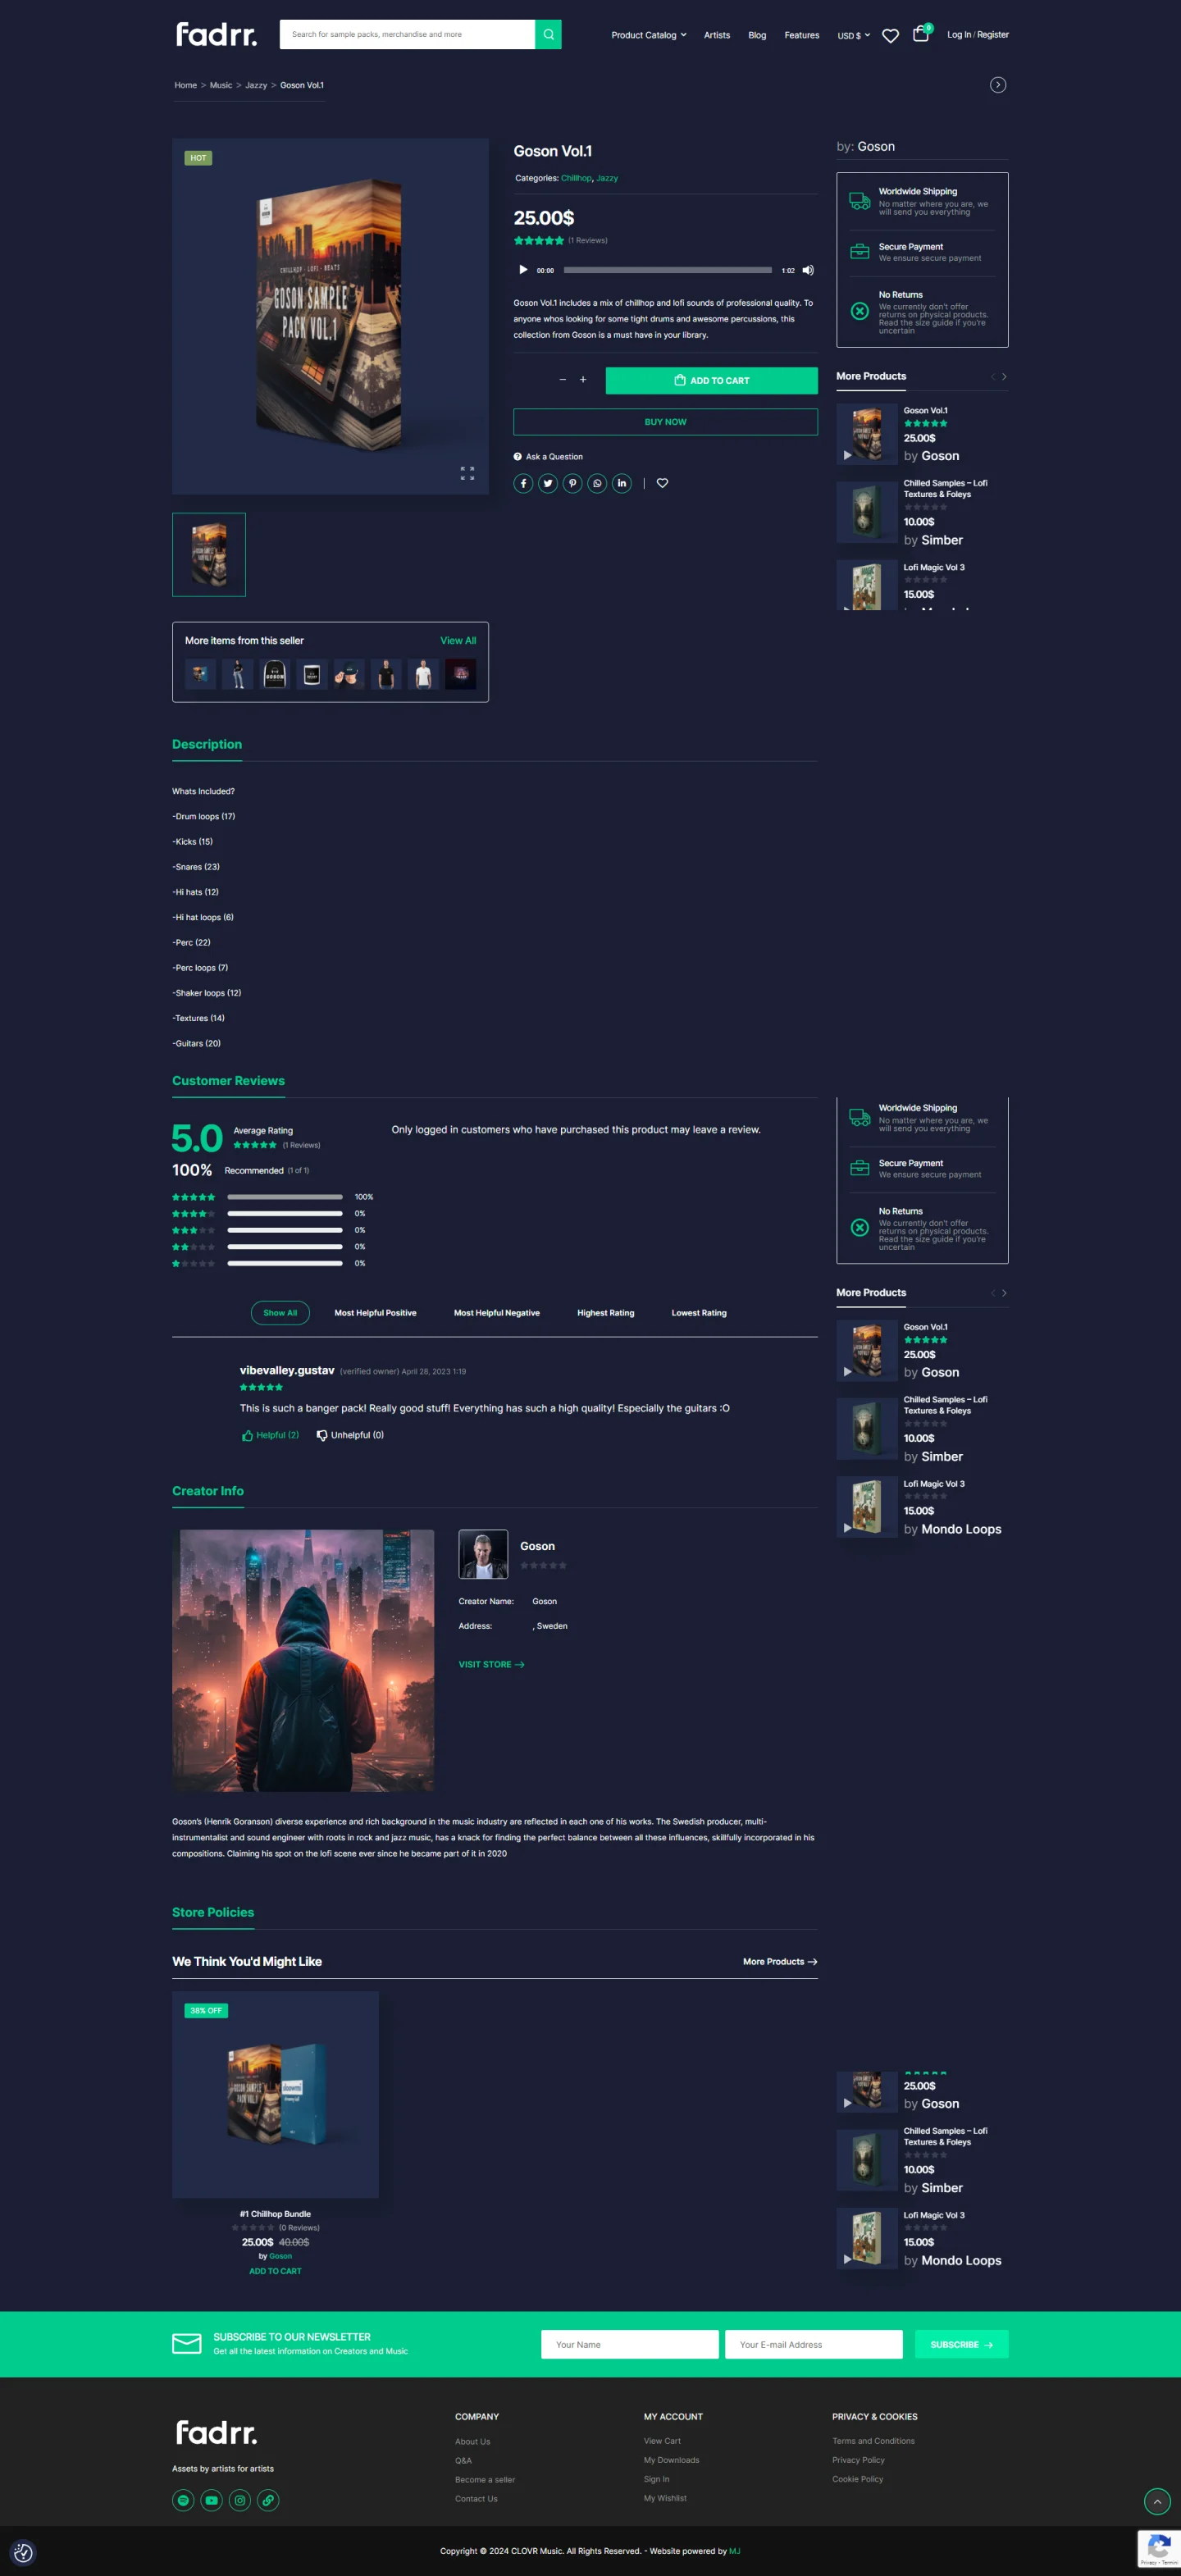
Task: Open the Instagram icon in footer
Action: pos(240,2500)
